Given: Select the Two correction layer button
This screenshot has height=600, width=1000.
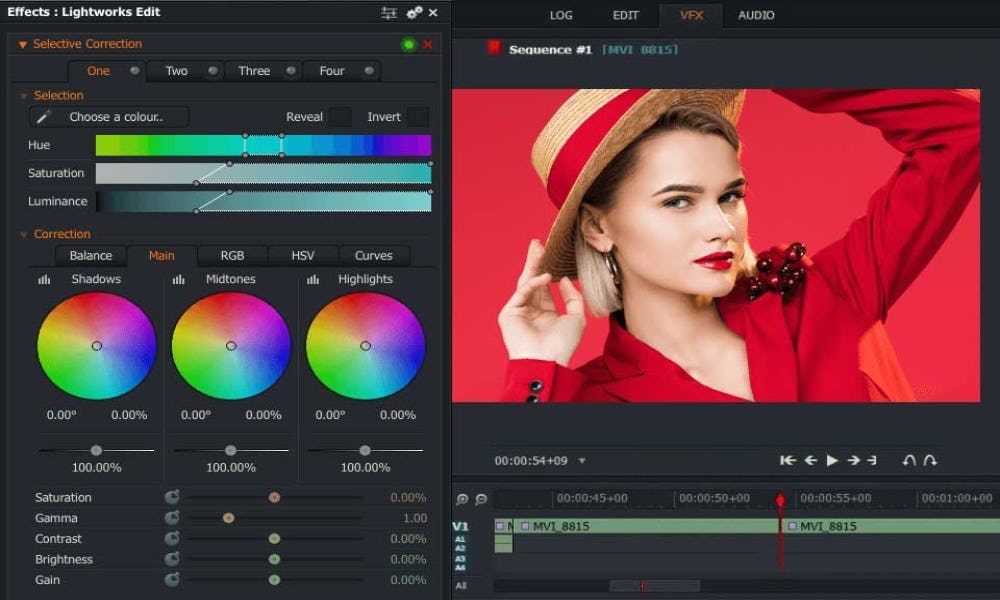Looking at the screenshot, I should coord(176,71).
